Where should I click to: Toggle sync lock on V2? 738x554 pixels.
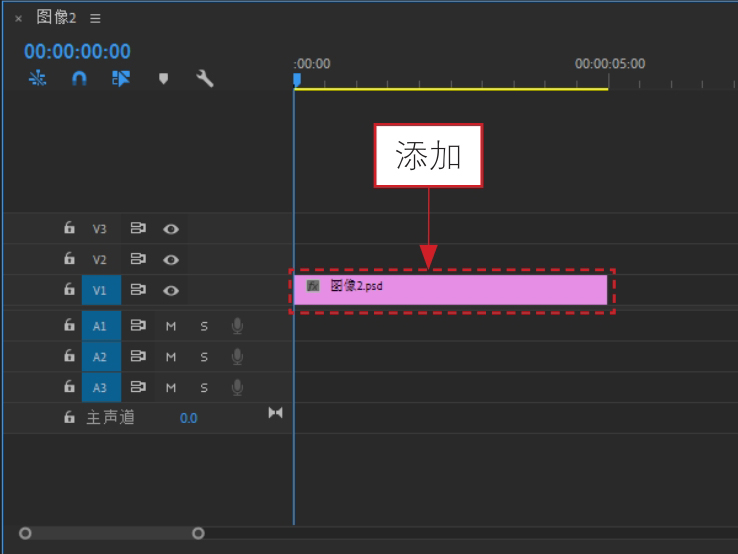[138, 259]
